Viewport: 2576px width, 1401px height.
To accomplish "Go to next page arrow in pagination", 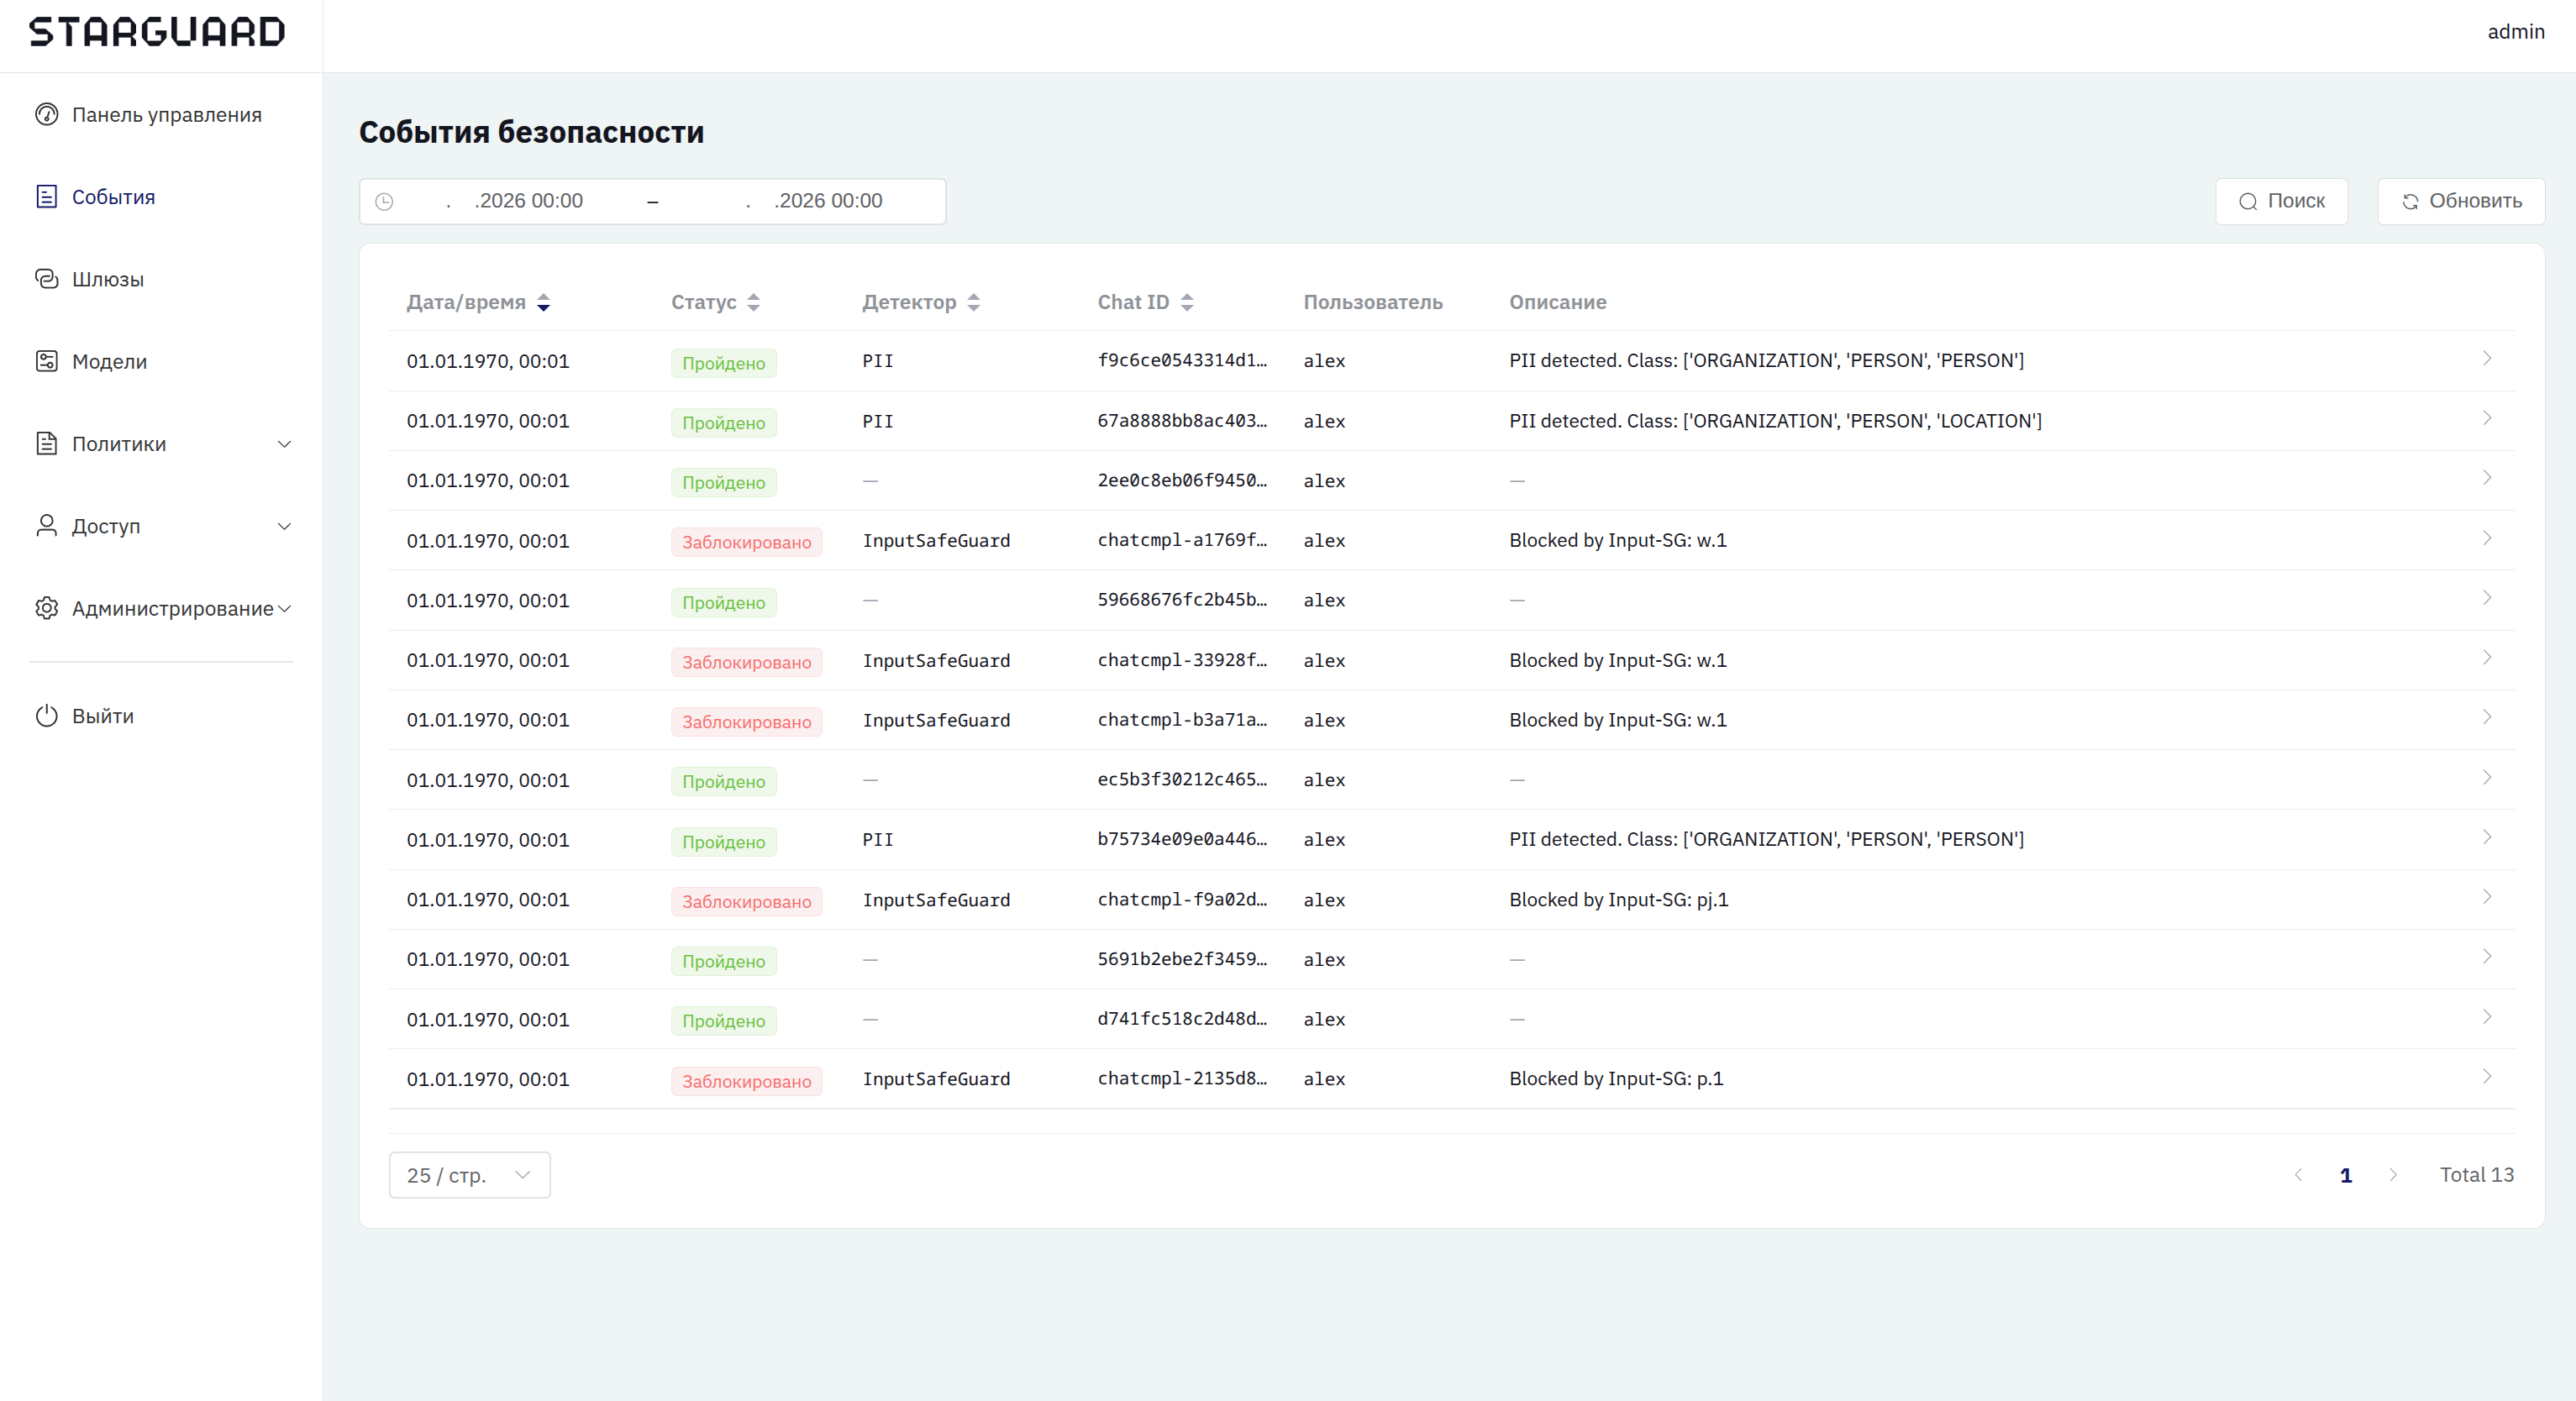I will coord(2393,1175).
